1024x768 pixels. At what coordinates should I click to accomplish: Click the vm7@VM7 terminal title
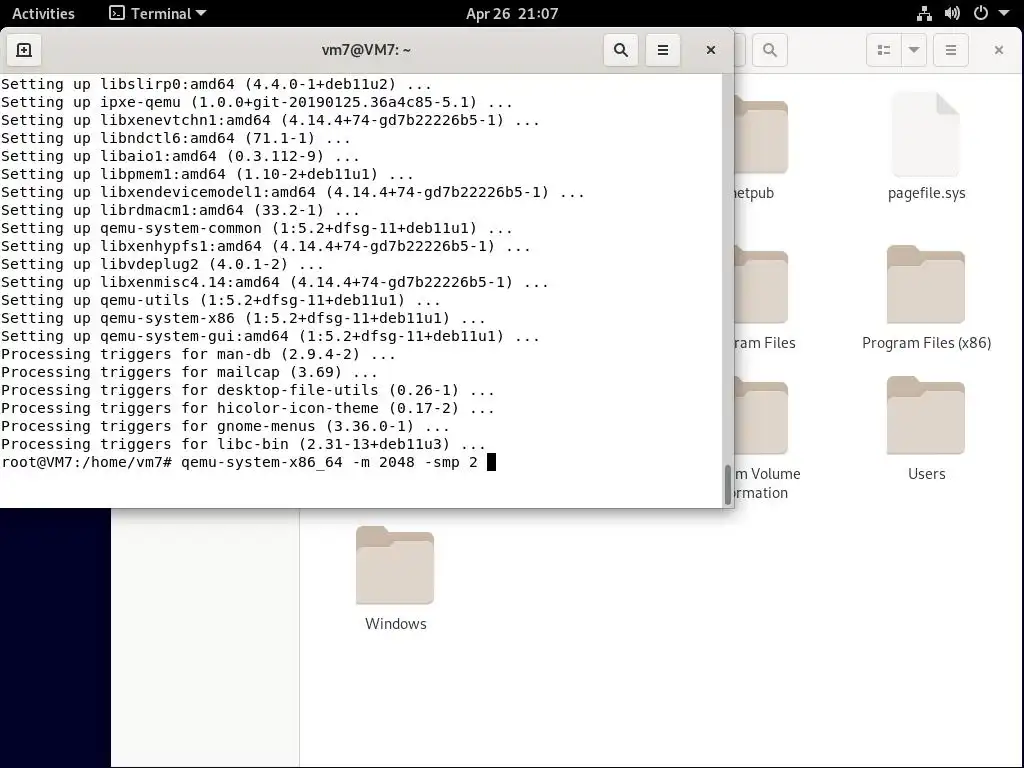click(x=366, y=50)
